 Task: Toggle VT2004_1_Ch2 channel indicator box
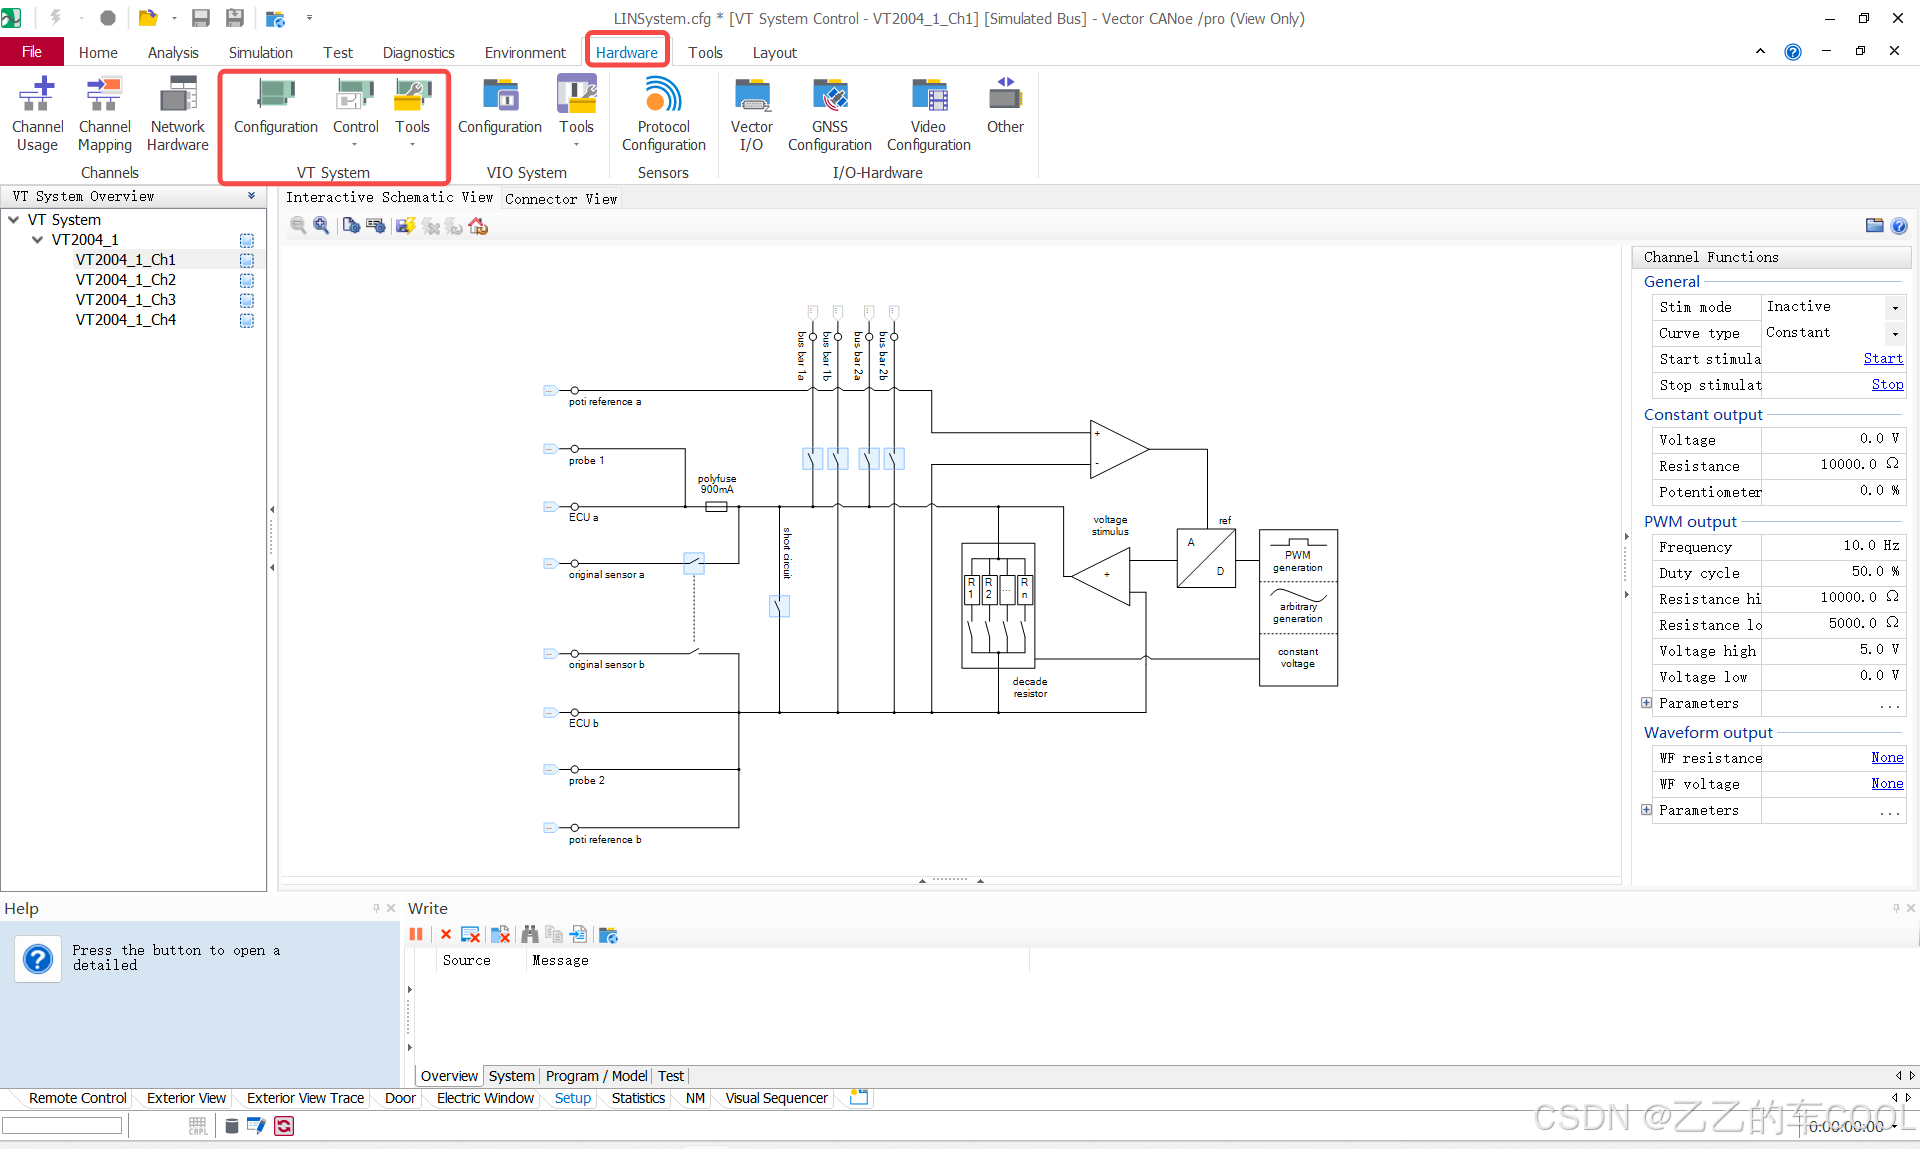[247, 280]
